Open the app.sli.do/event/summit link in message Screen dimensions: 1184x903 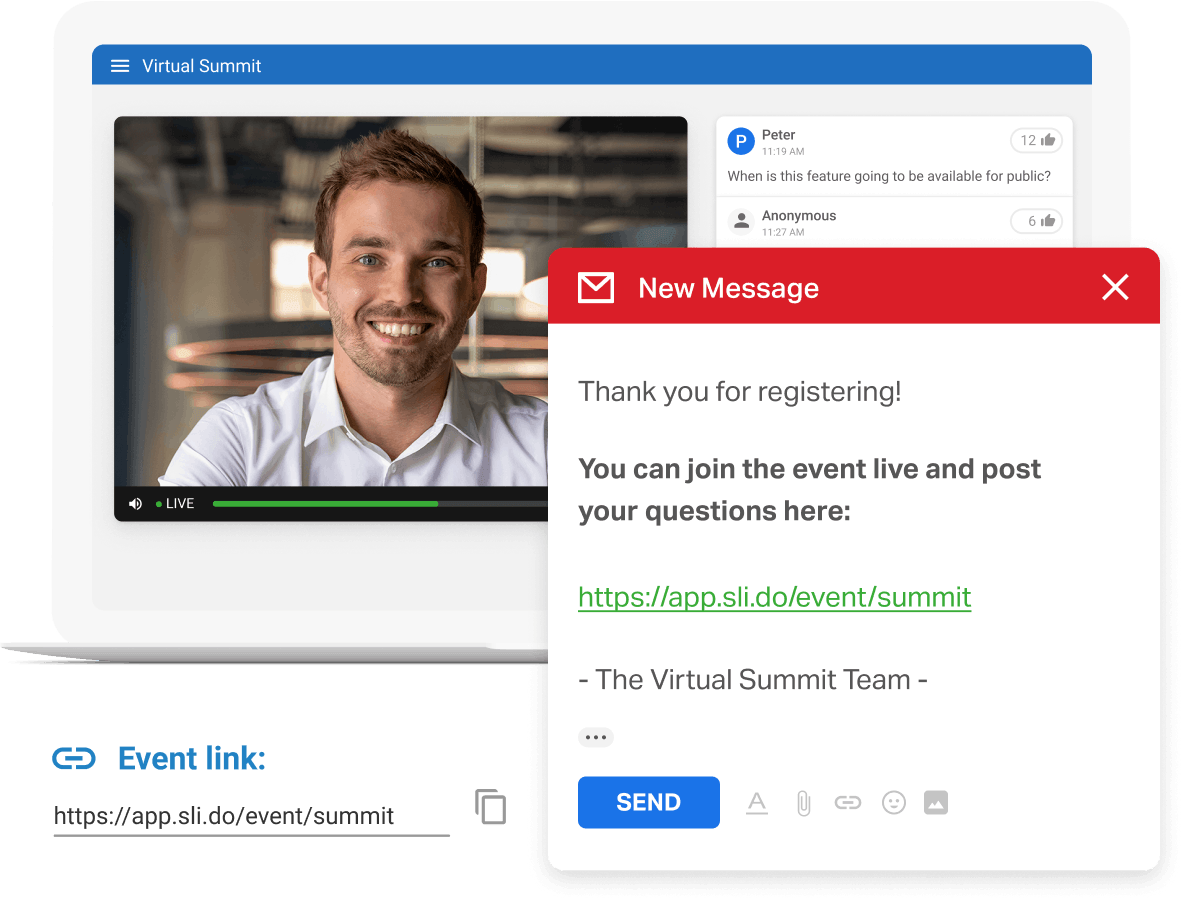click(x=774, y=597)
